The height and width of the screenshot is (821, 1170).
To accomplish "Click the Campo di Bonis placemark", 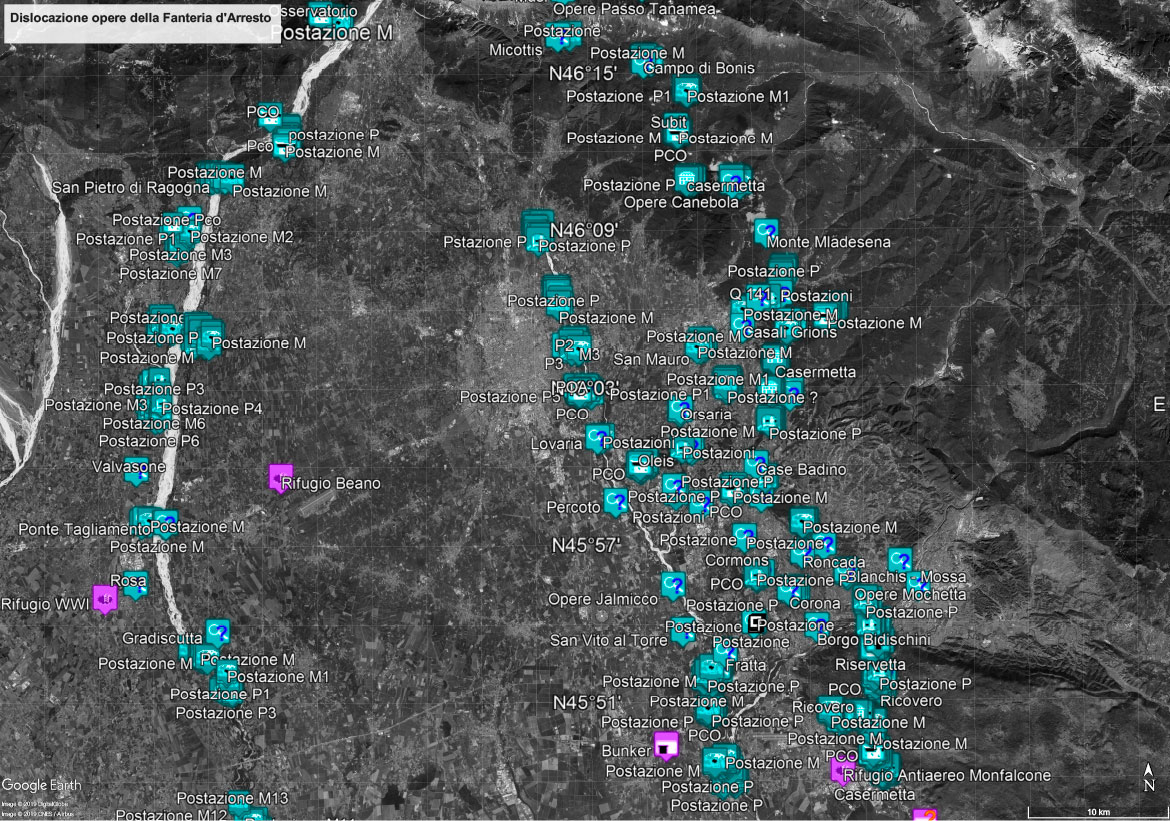I will [642, 66].
